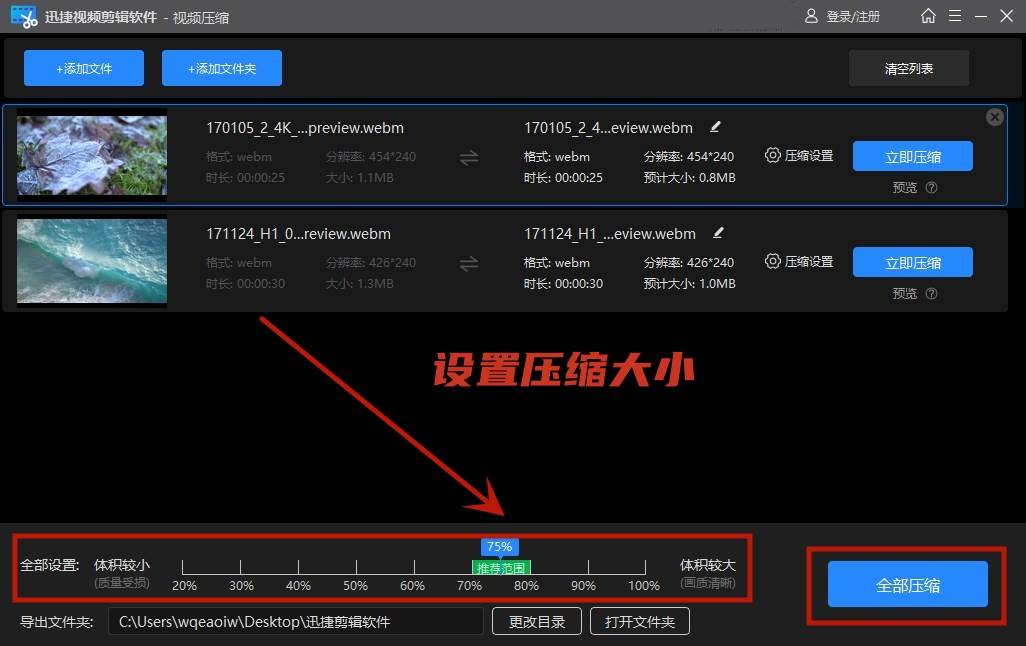Click the swap arrows icon in the 171124 row
The height and width of the screenshot is (646, 1026).
[469, 264]
